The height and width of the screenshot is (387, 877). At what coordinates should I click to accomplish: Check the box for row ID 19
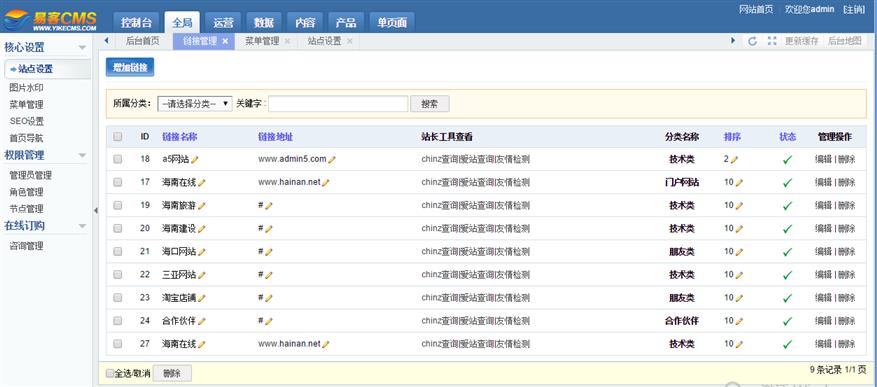(x=117, y=206)
